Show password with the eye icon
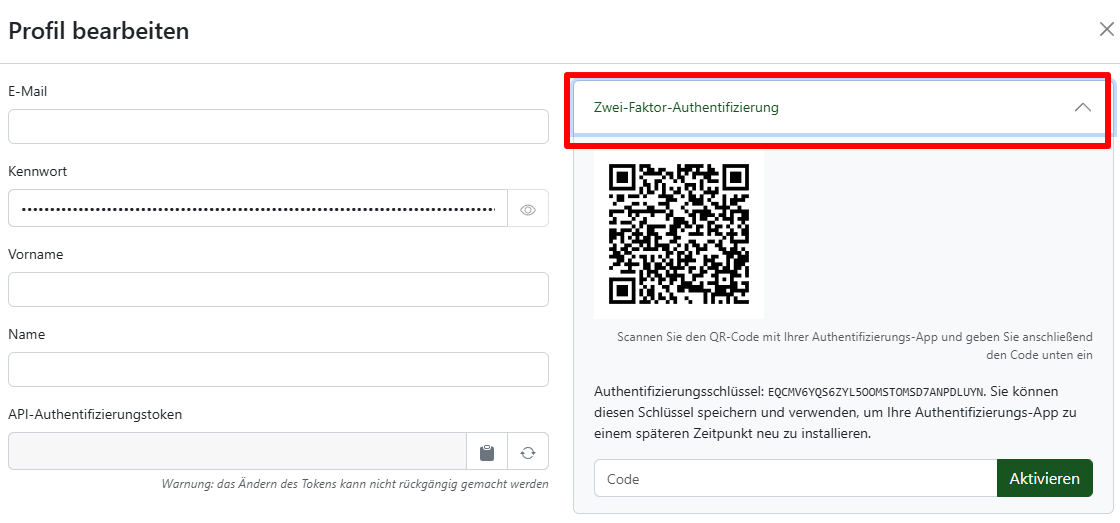The image size is (1120, 523). click(528, 209)
